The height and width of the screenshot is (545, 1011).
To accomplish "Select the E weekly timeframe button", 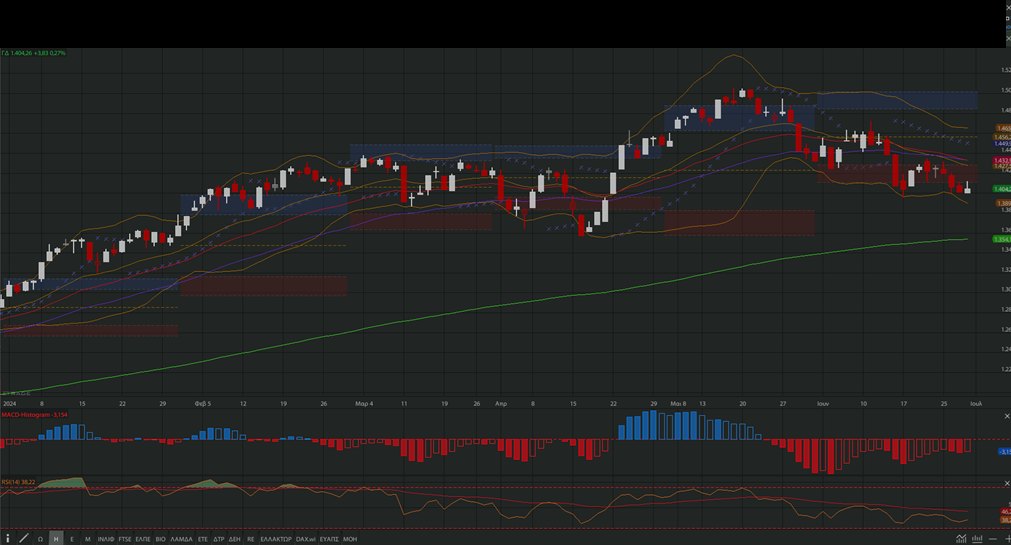I will 72,539.
